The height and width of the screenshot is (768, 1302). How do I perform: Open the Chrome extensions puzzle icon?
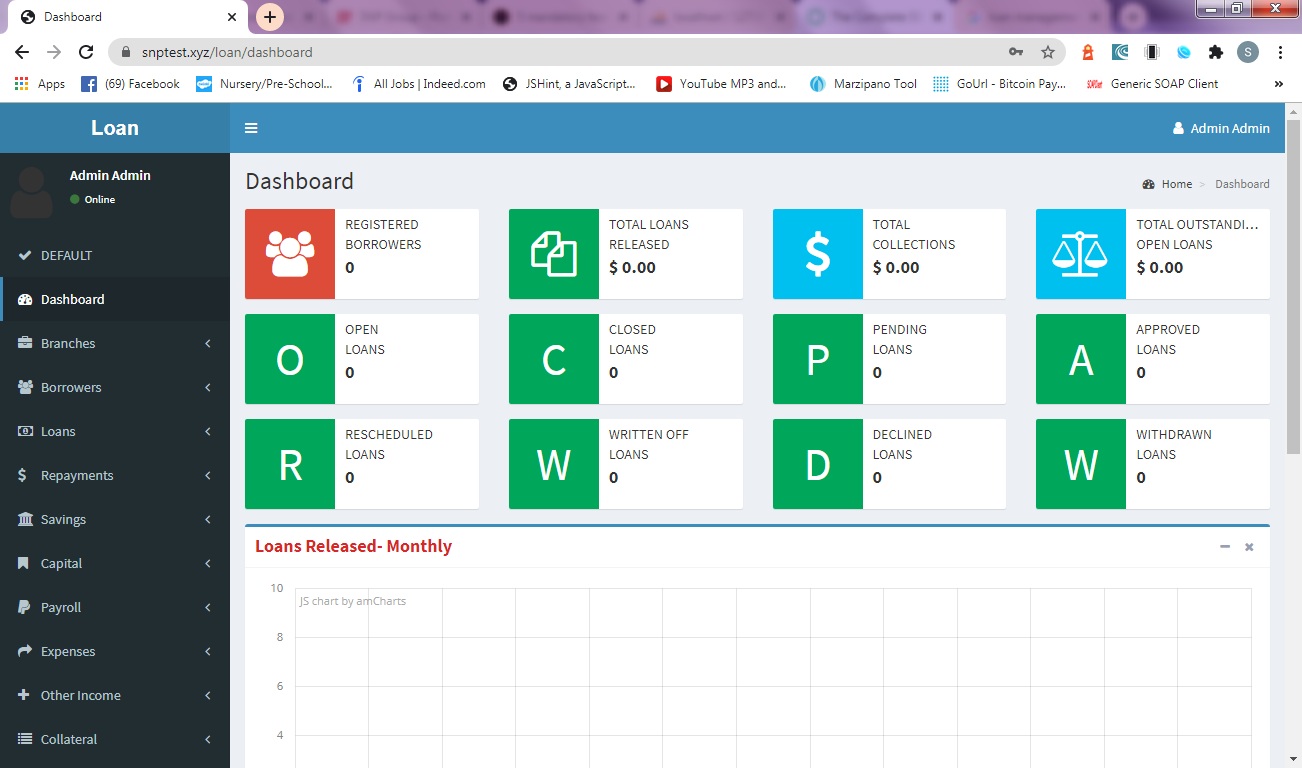pyautogui.click(x=1216, y=52)
